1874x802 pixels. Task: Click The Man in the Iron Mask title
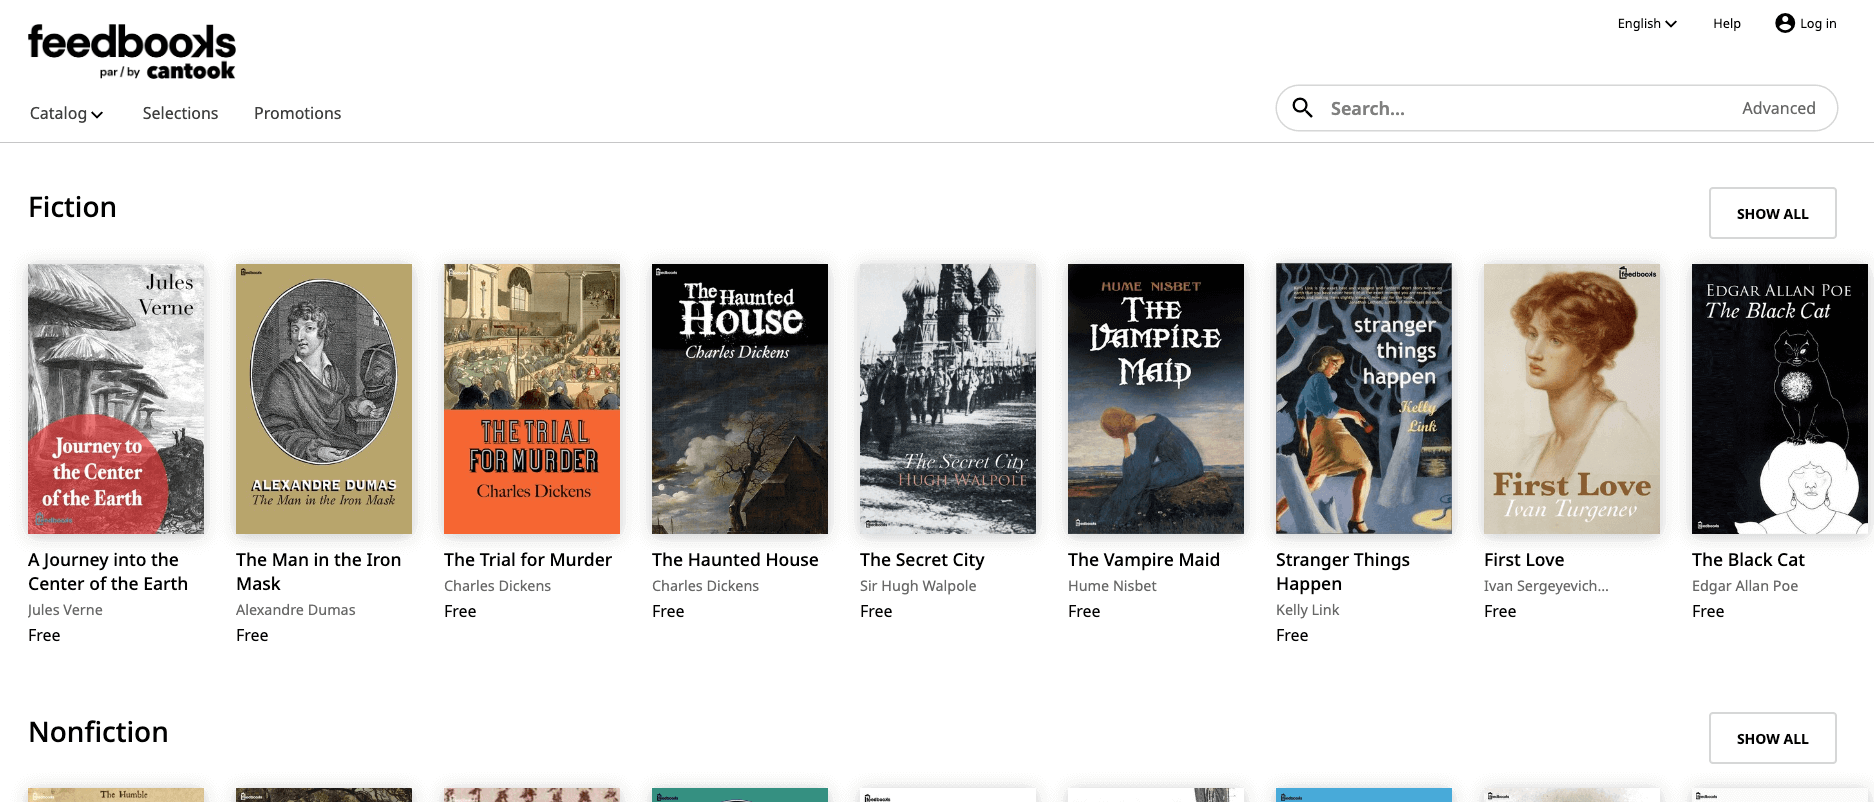[318, 572]
